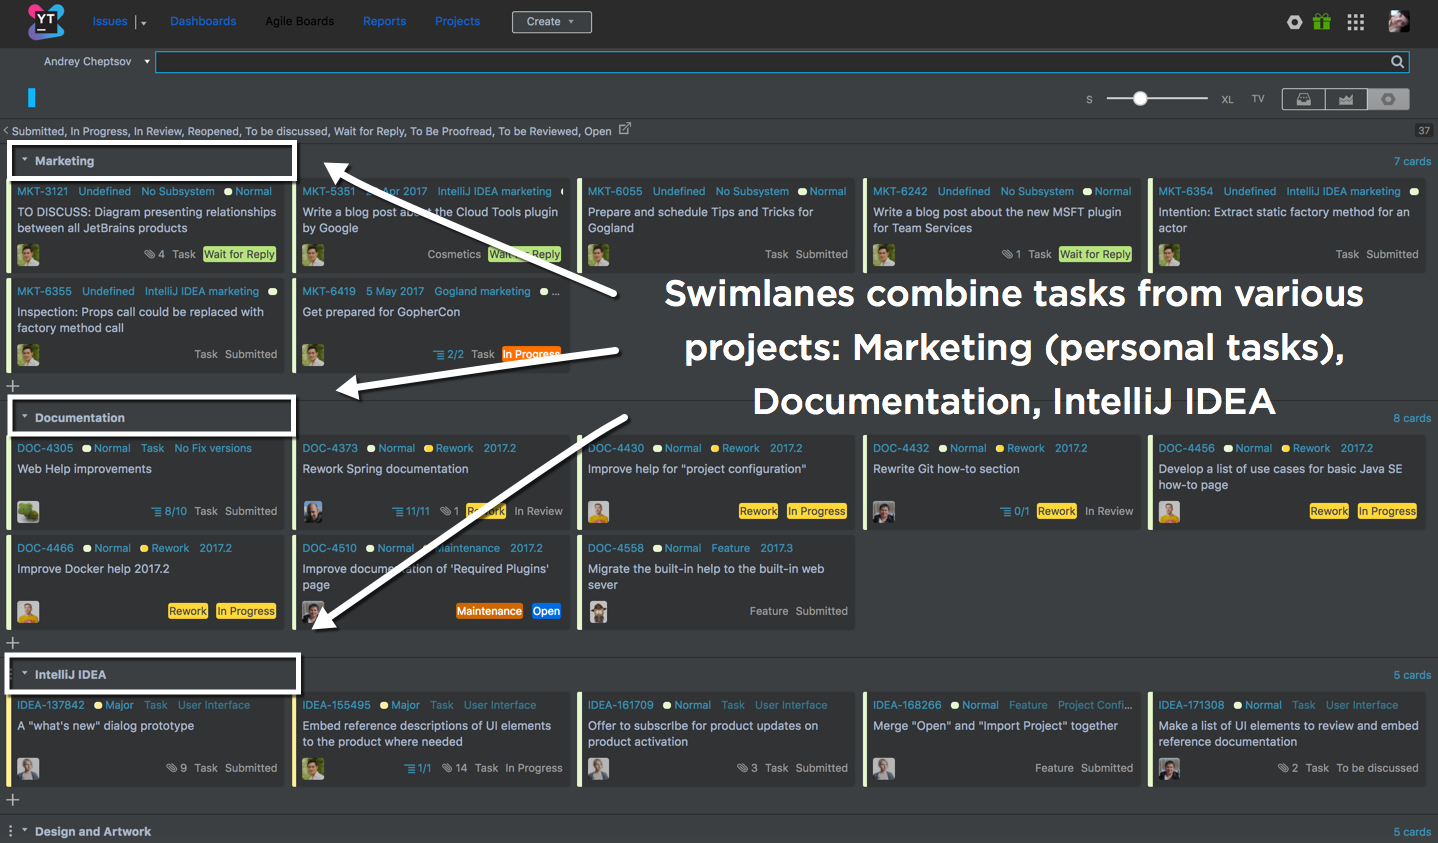The image size is (1438, 843).
Task: Collapse the Marketing swimlane
Action: click(24, 161)
